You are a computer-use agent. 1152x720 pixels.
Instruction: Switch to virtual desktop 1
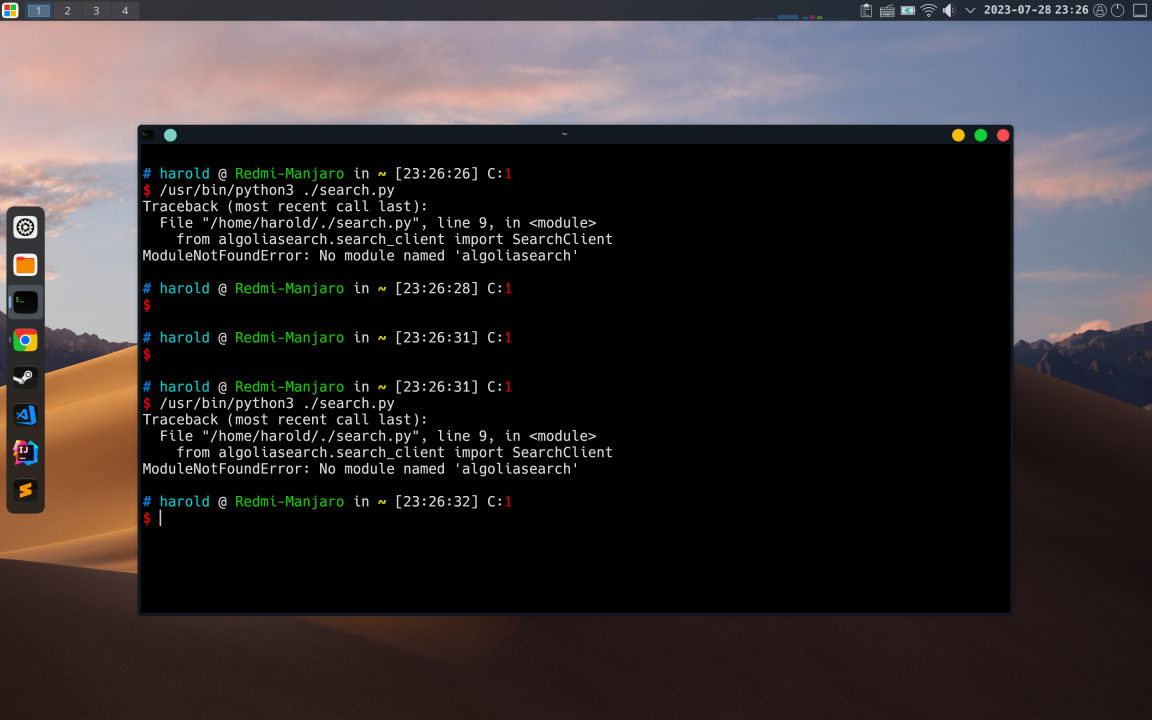tap(39, 10)
